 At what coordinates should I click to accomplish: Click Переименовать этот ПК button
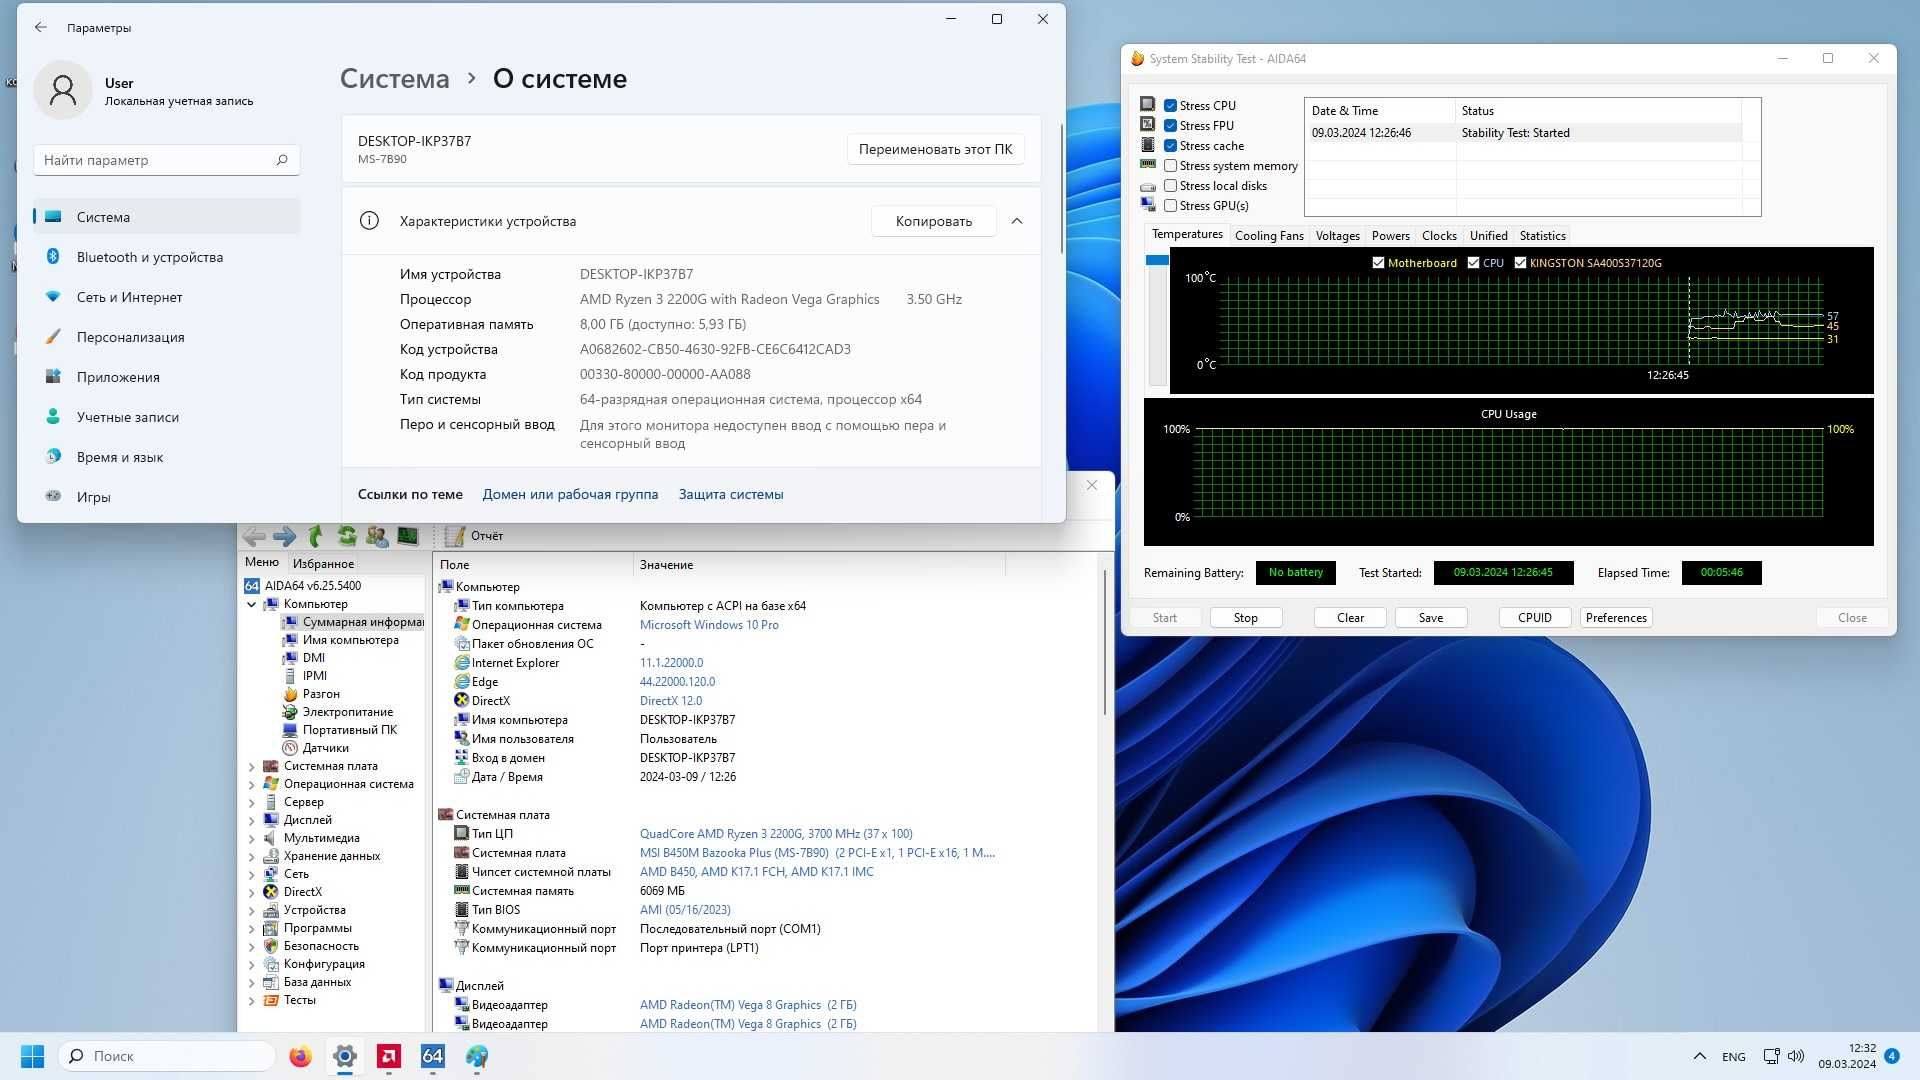[x=935, y=149]
